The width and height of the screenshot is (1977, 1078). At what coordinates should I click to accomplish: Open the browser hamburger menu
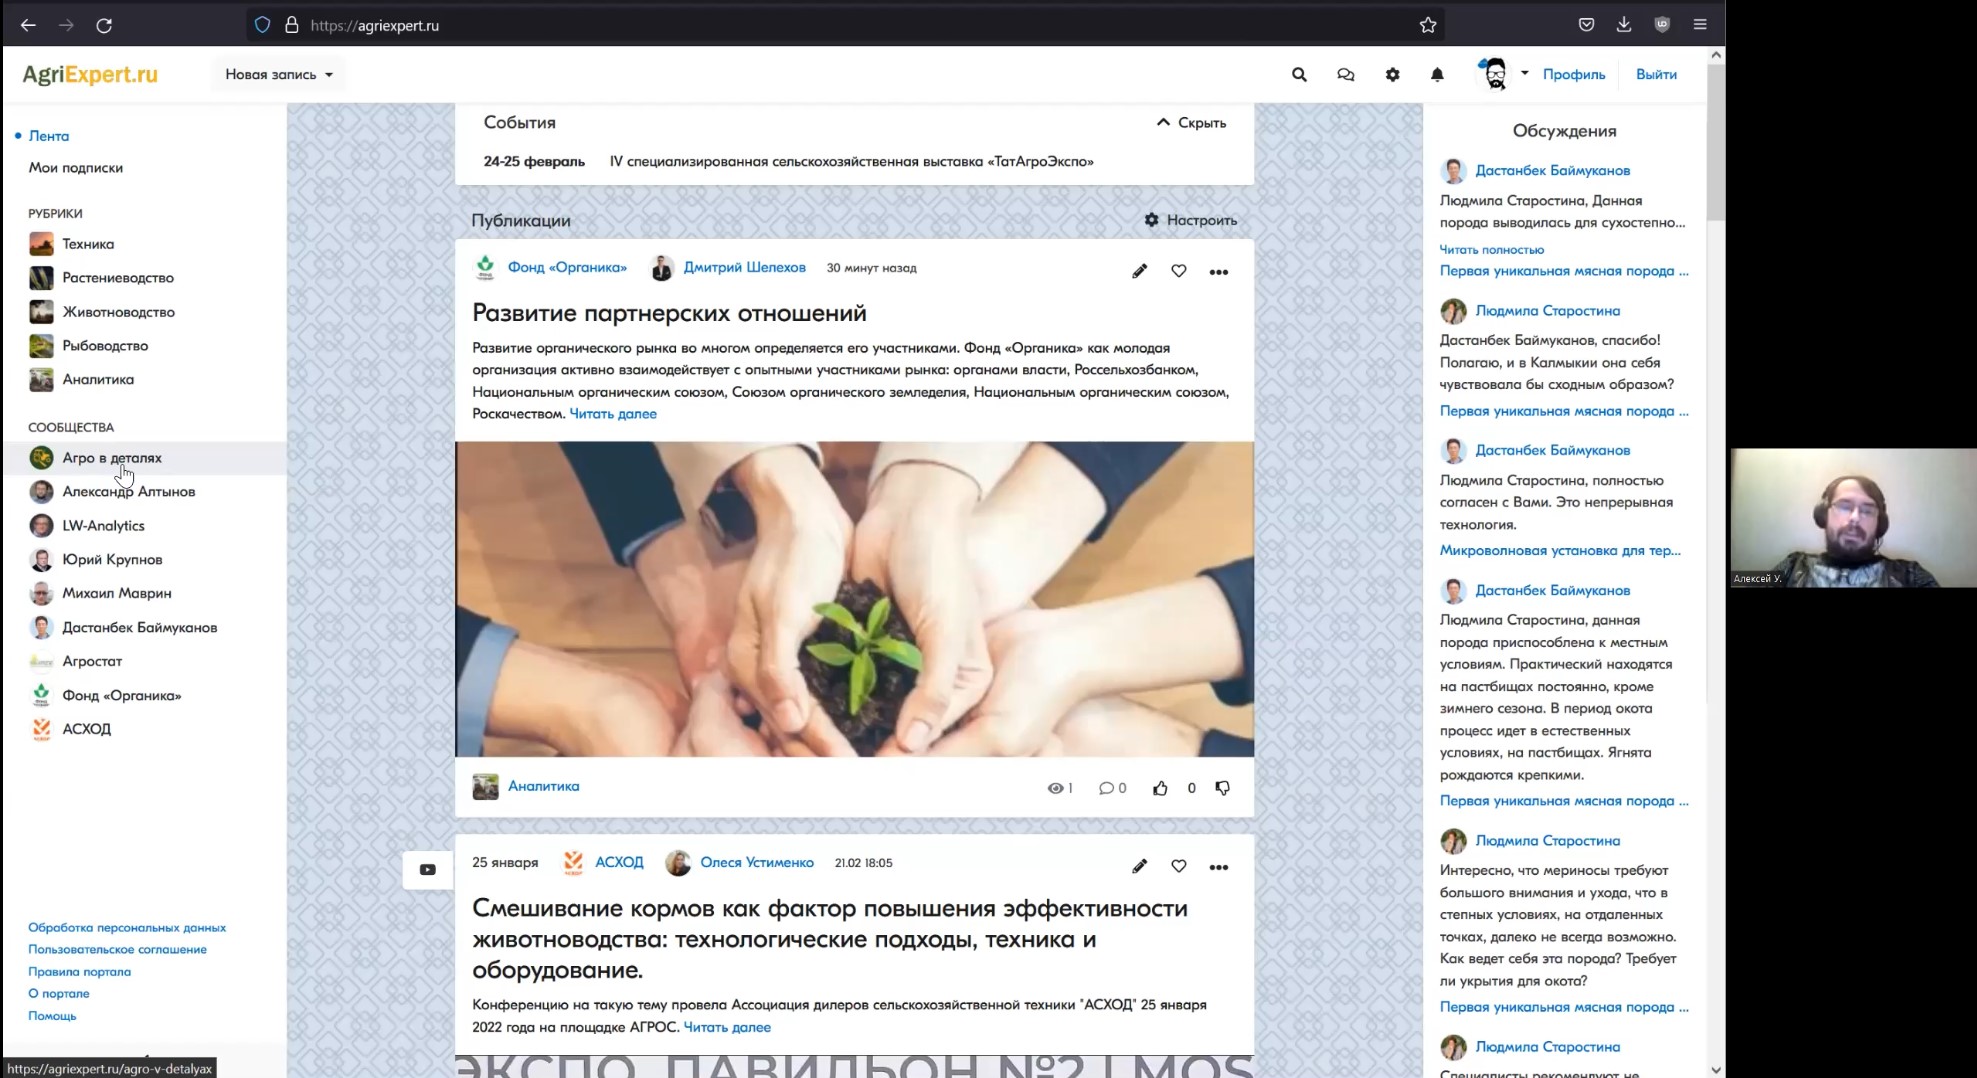(1700, 25)
